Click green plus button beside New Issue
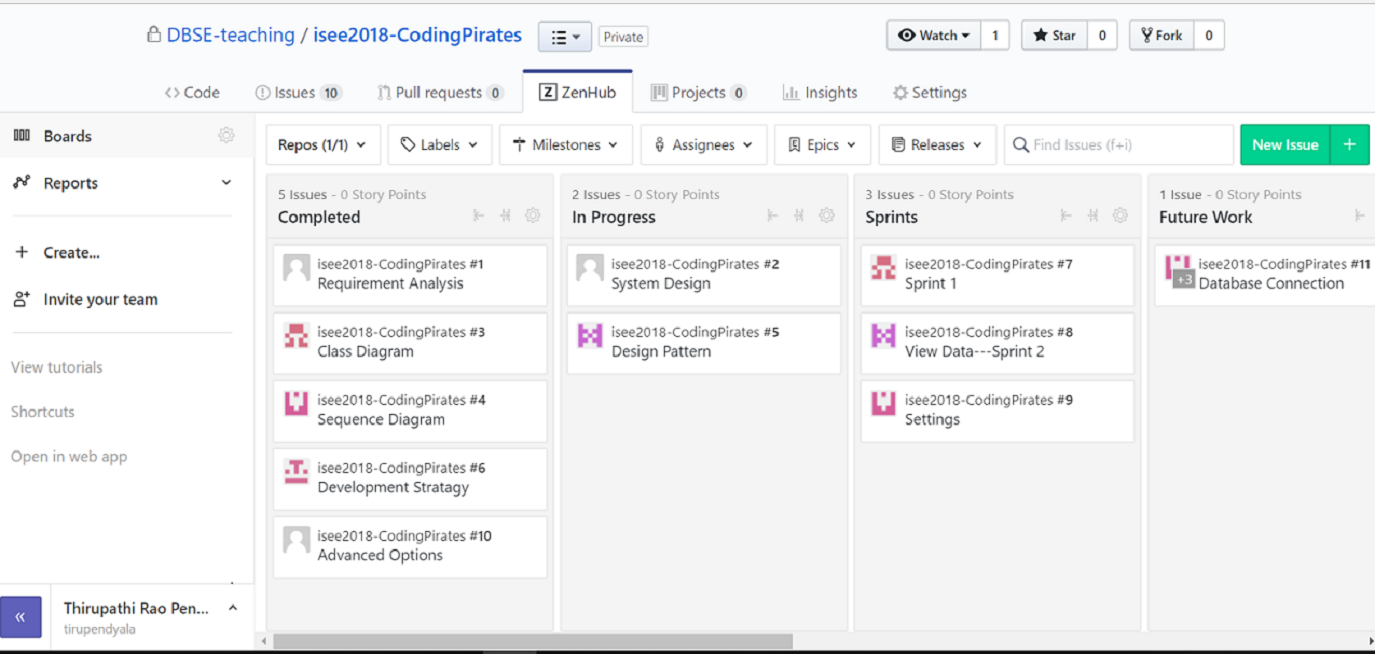 click(x=1350, y=145)
